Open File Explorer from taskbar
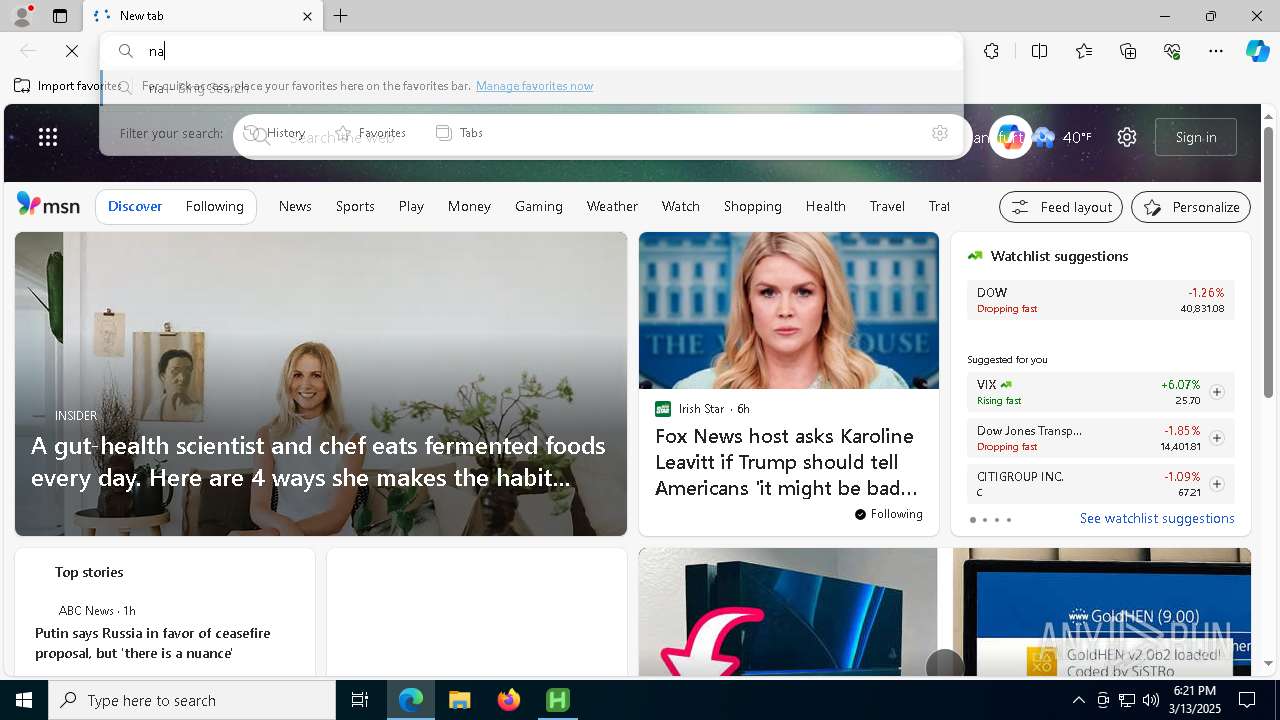1280x720 pixels. click(x=459, y=700)
